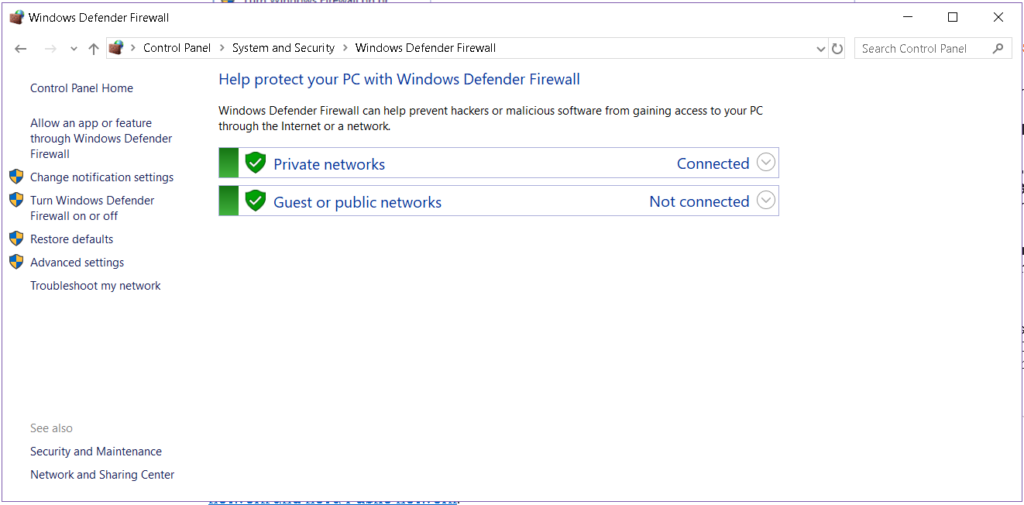Click the search magnifier icon
The width and height of the screenshot is (1024, 505).
[997, 48]
